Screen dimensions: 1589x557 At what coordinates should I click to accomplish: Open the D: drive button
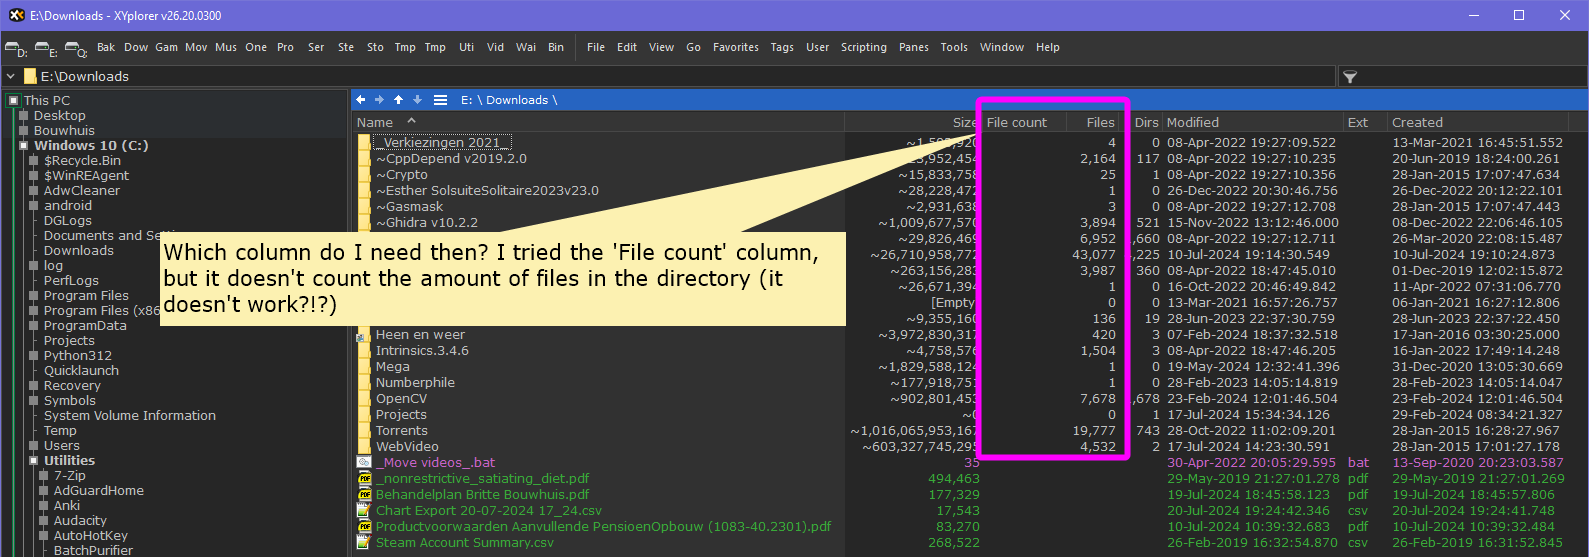(x=15, y=48)
